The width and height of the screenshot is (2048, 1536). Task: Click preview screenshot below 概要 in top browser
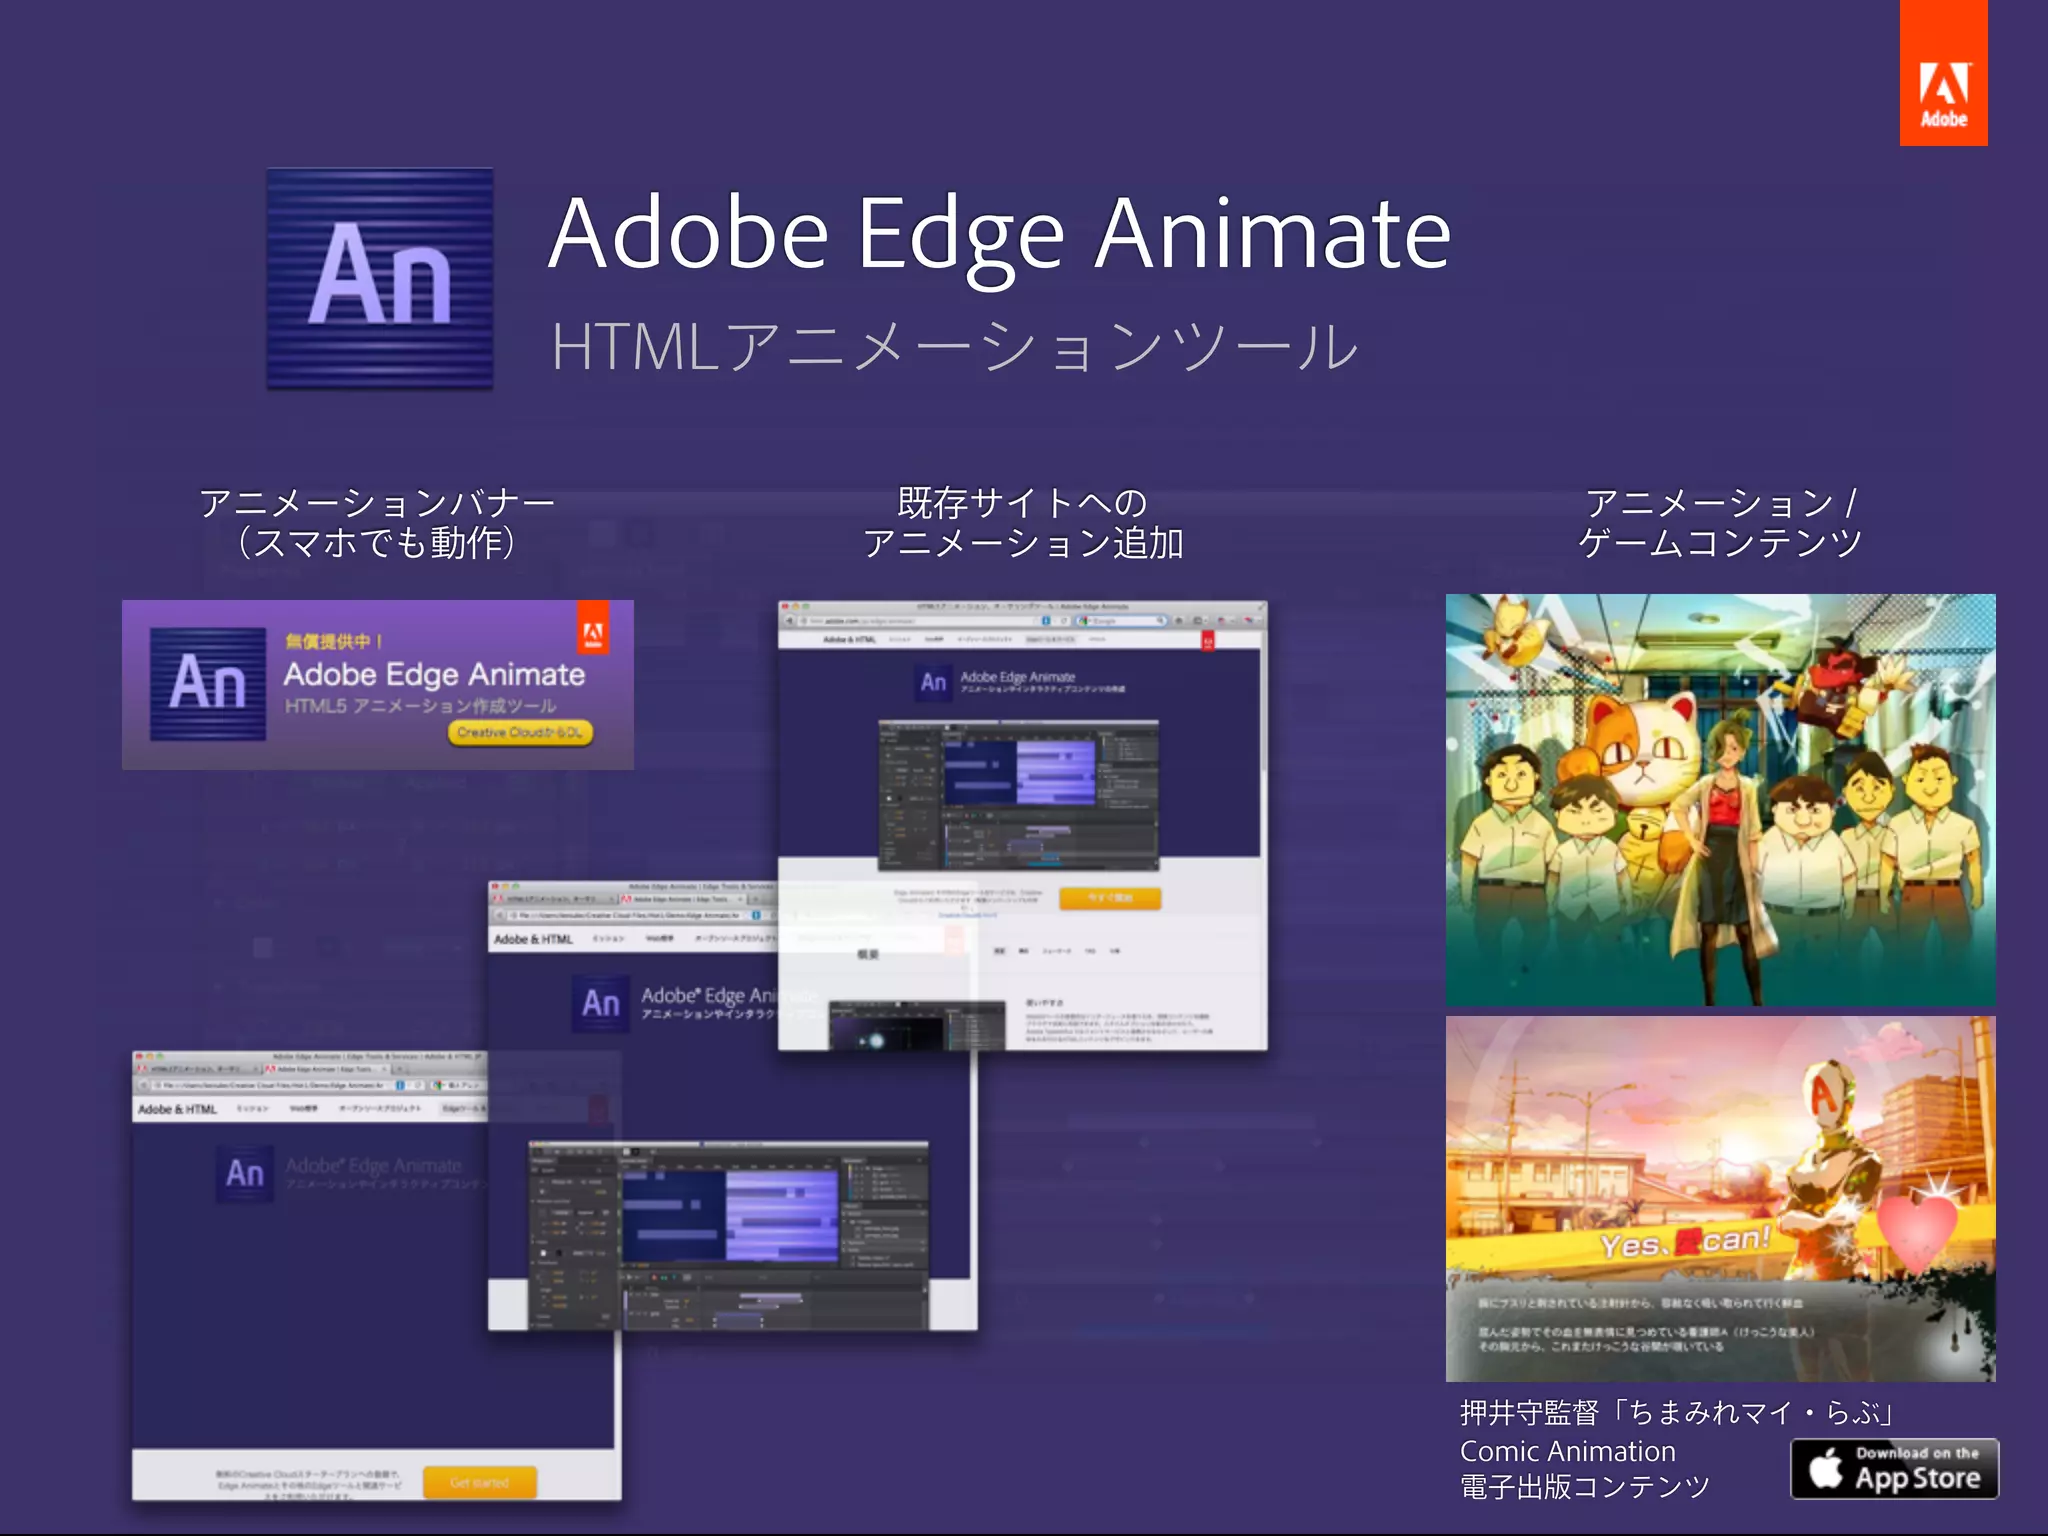(x=917, y=1025)
